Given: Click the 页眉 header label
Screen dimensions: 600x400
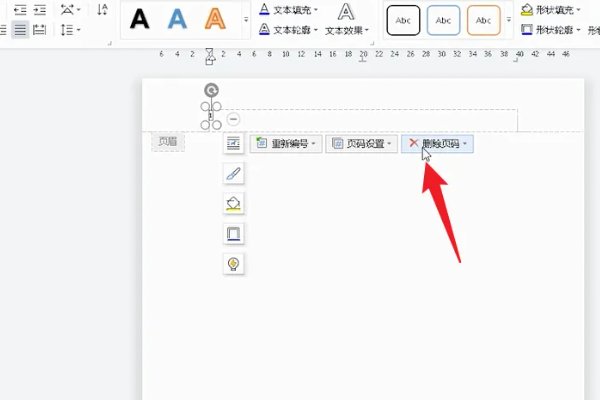Looking at the screenshot, I should [x=168, y=142].
